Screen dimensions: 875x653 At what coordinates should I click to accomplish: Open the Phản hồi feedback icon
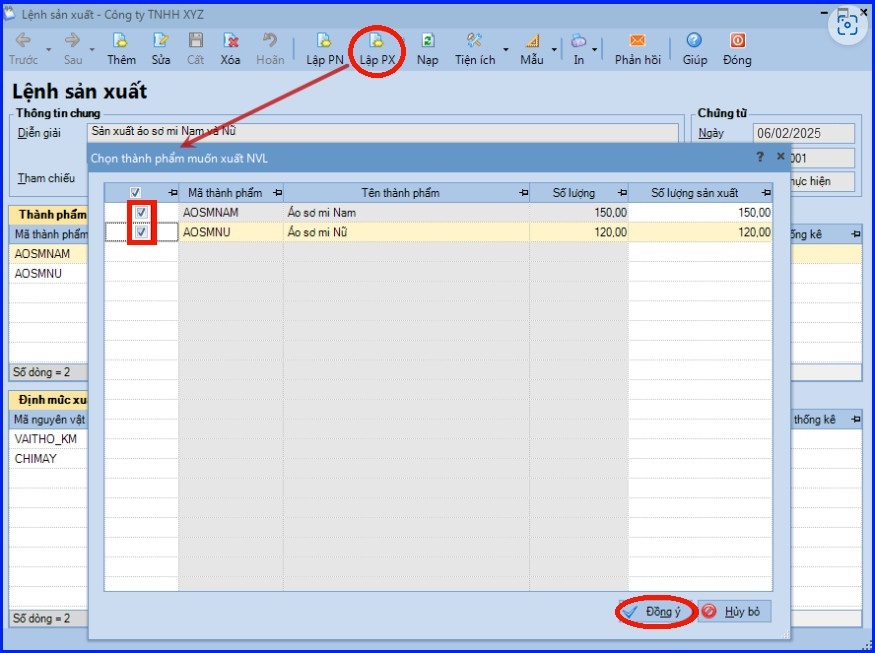click(x=637, y=41)
